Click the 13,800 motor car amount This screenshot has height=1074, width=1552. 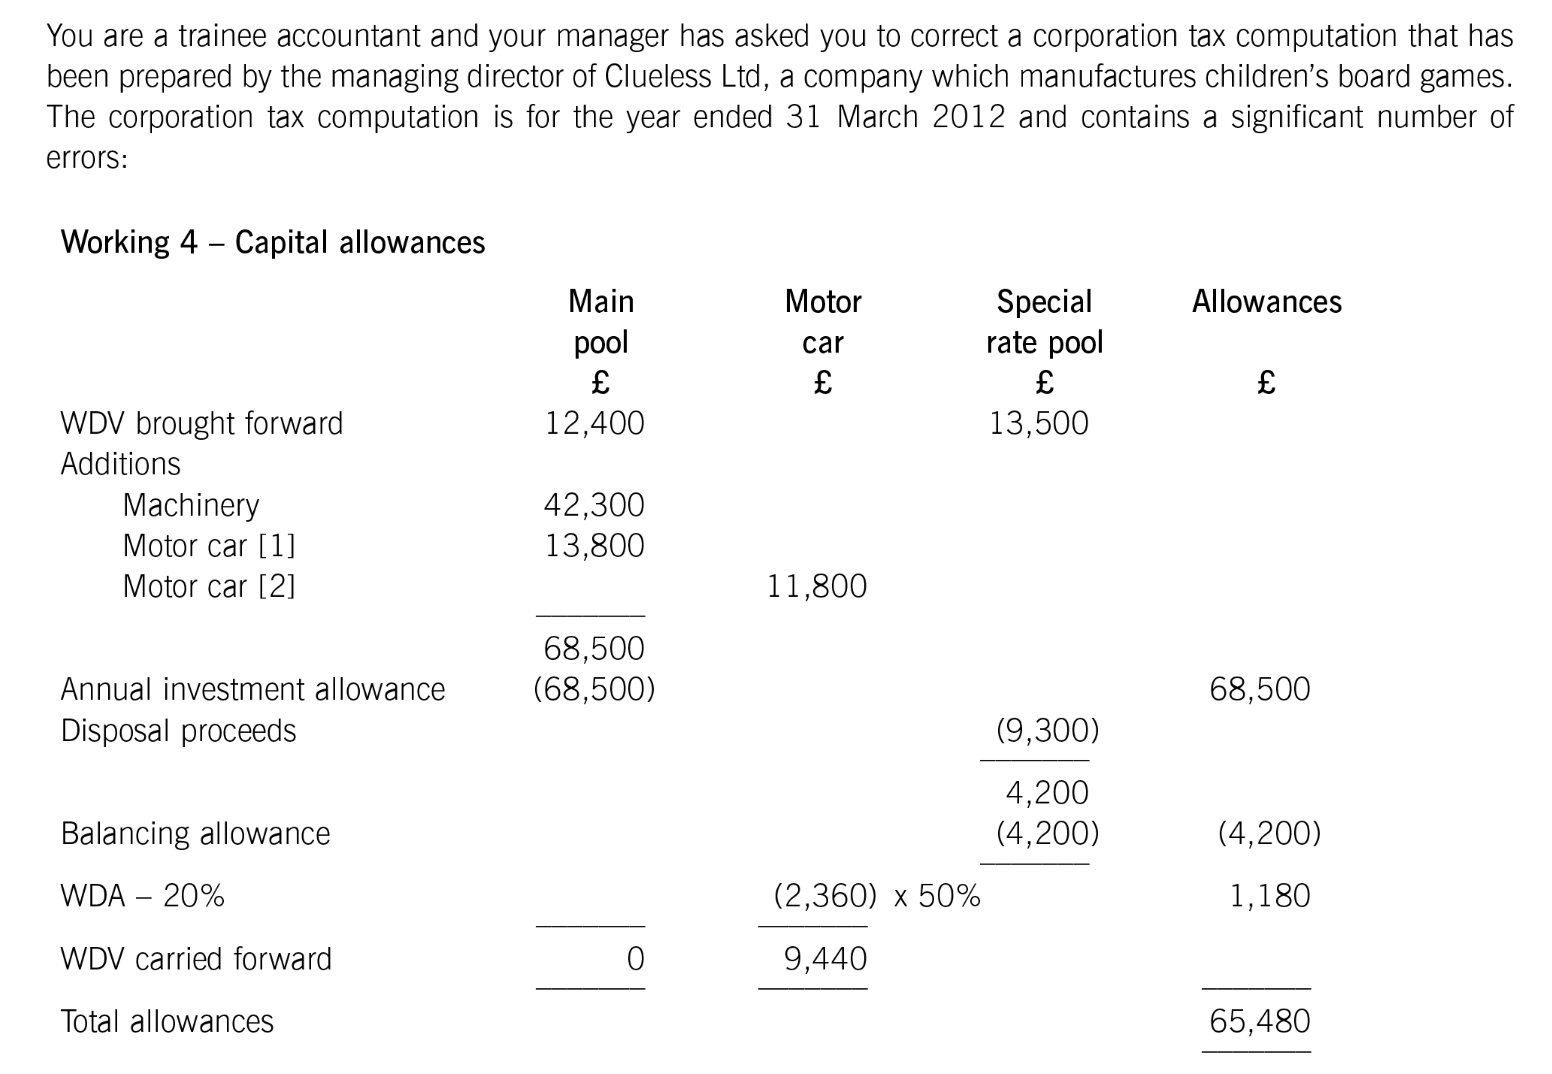(x=594, y=546)
